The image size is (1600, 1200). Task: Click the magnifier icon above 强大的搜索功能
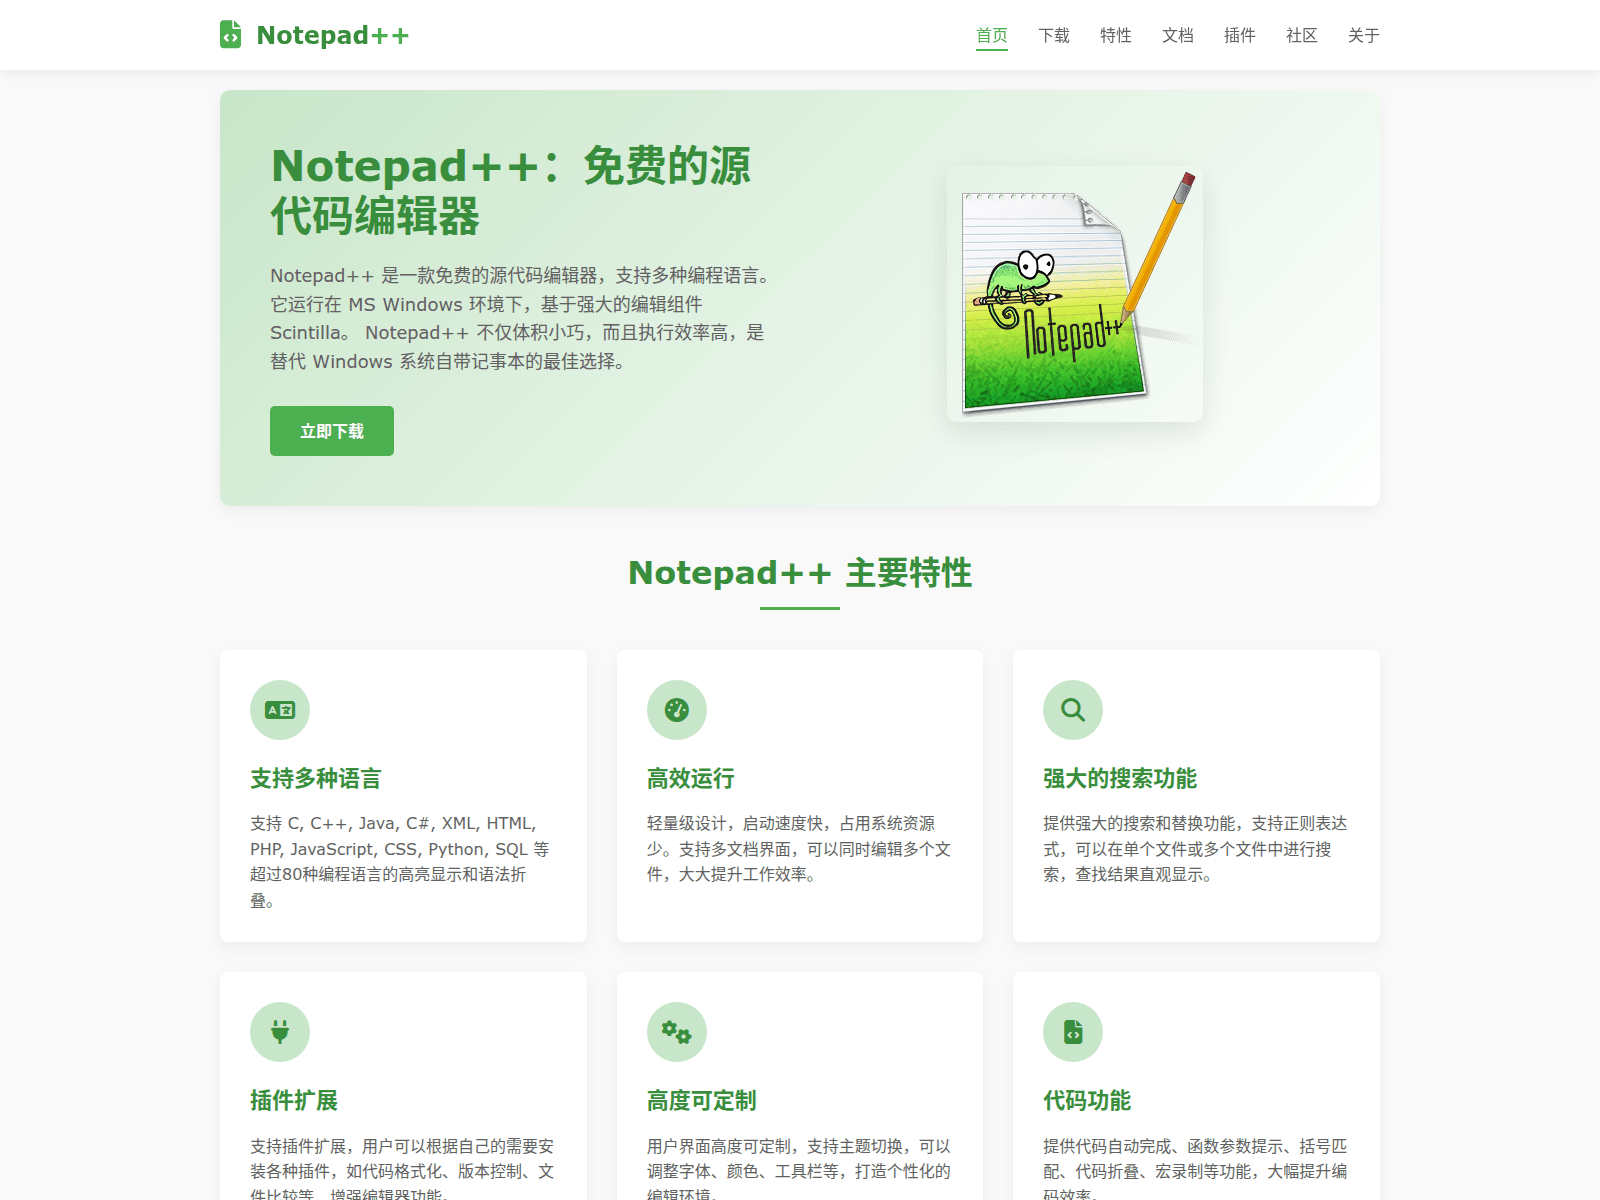pos(1073,710)
